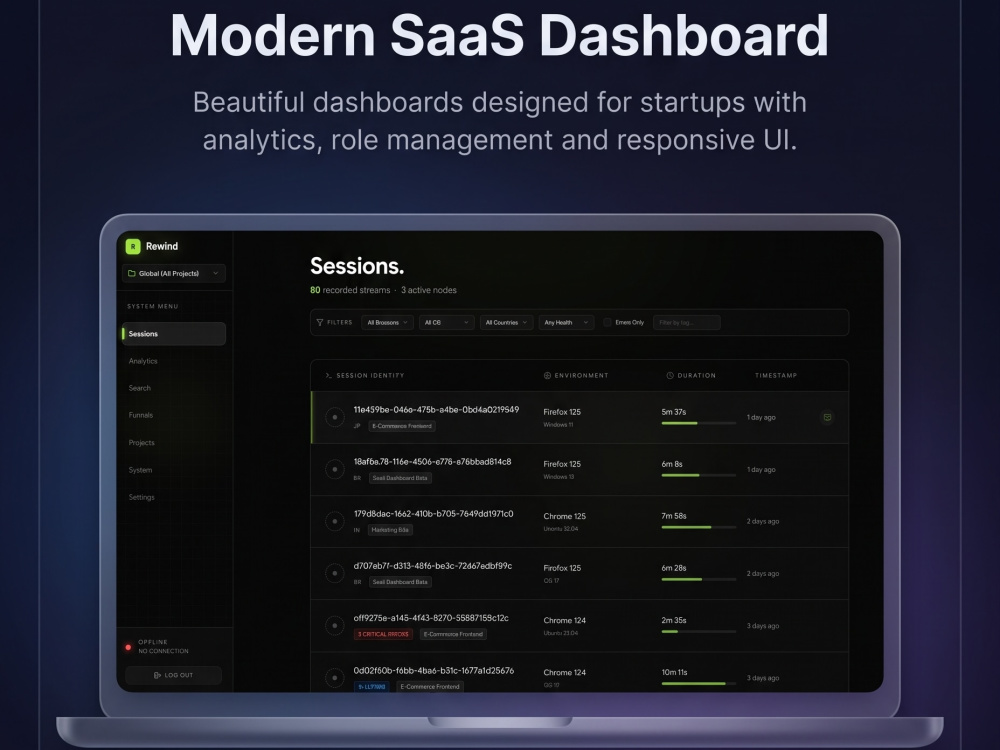Go to Search in the sidebar
Screen dimensions: 1000x750
(x=140, y=388)
